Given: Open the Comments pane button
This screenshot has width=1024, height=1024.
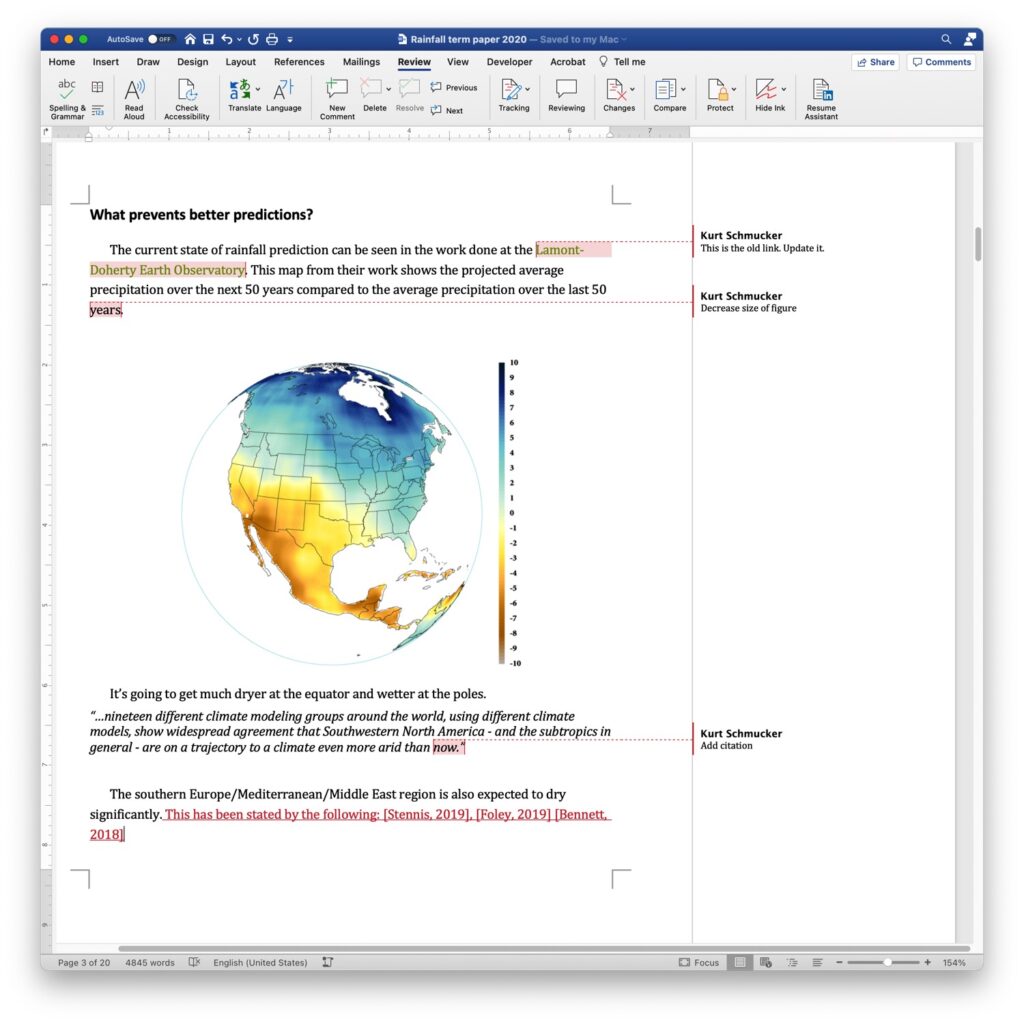Looking at the screenshot, I should point(941,62).
